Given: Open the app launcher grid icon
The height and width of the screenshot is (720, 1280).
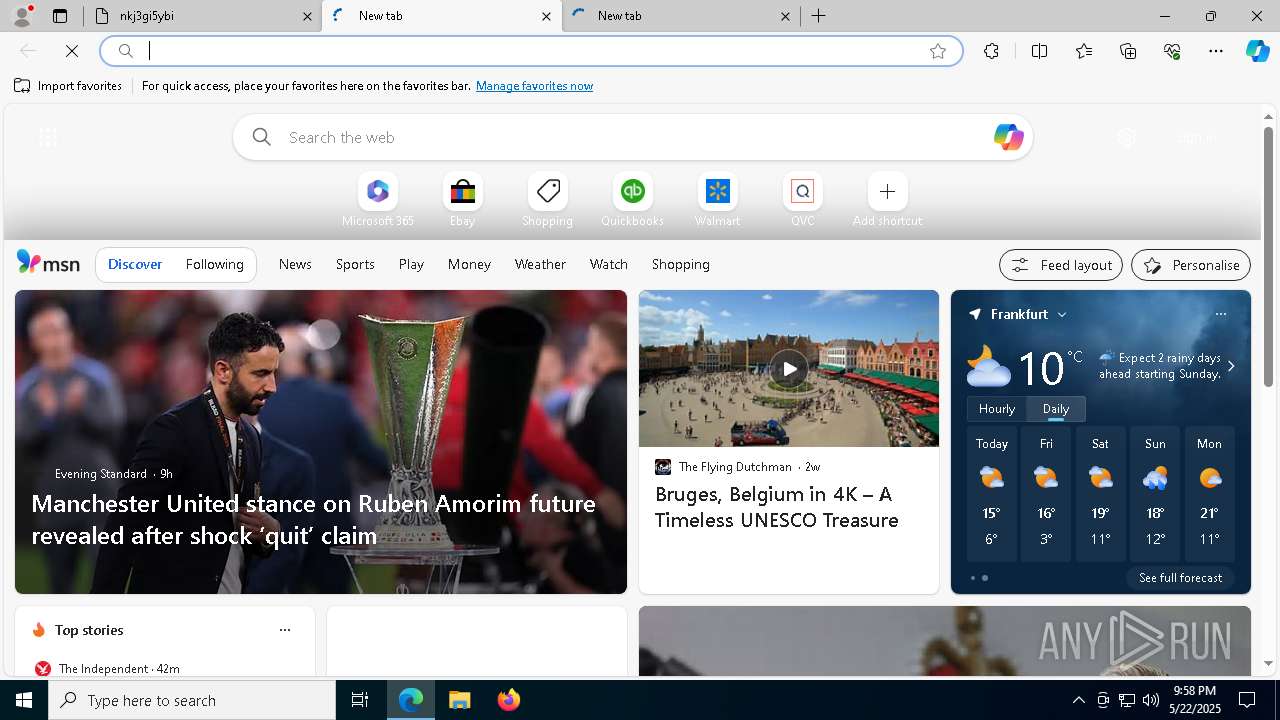Looking at the screenshot, I should [x=47, y=138].
